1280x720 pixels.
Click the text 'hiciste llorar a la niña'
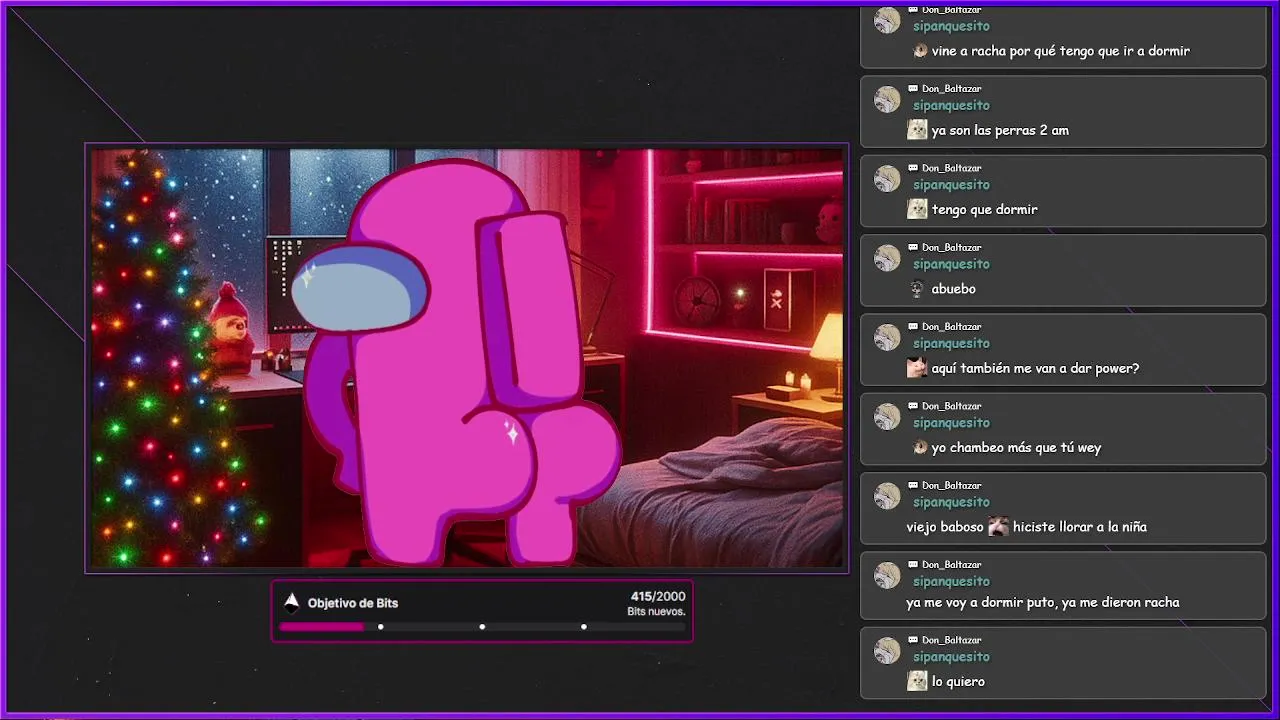[x=1080, y=527]
